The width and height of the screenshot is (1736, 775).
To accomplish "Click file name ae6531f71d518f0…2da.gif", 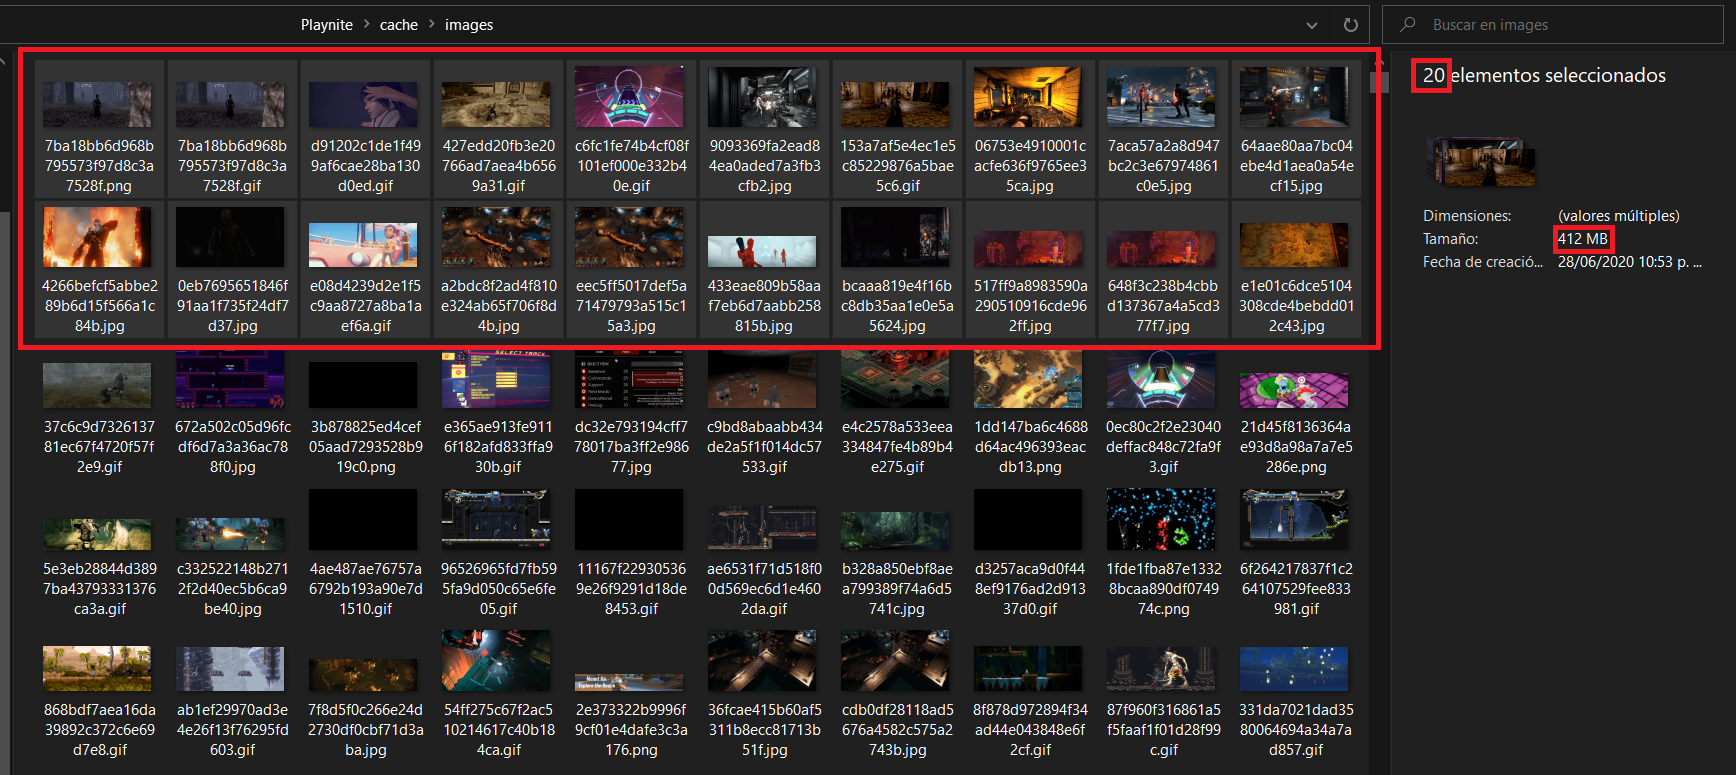I will click(764, 589).
